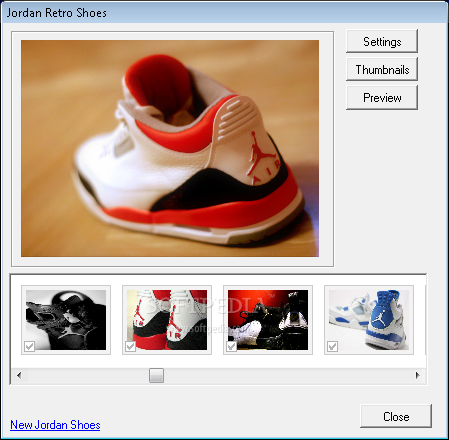This screenshot has width=449, height=440.
Task: Toggle checkbox on red background shoes thumbnail
Action: tap(232, 346)
